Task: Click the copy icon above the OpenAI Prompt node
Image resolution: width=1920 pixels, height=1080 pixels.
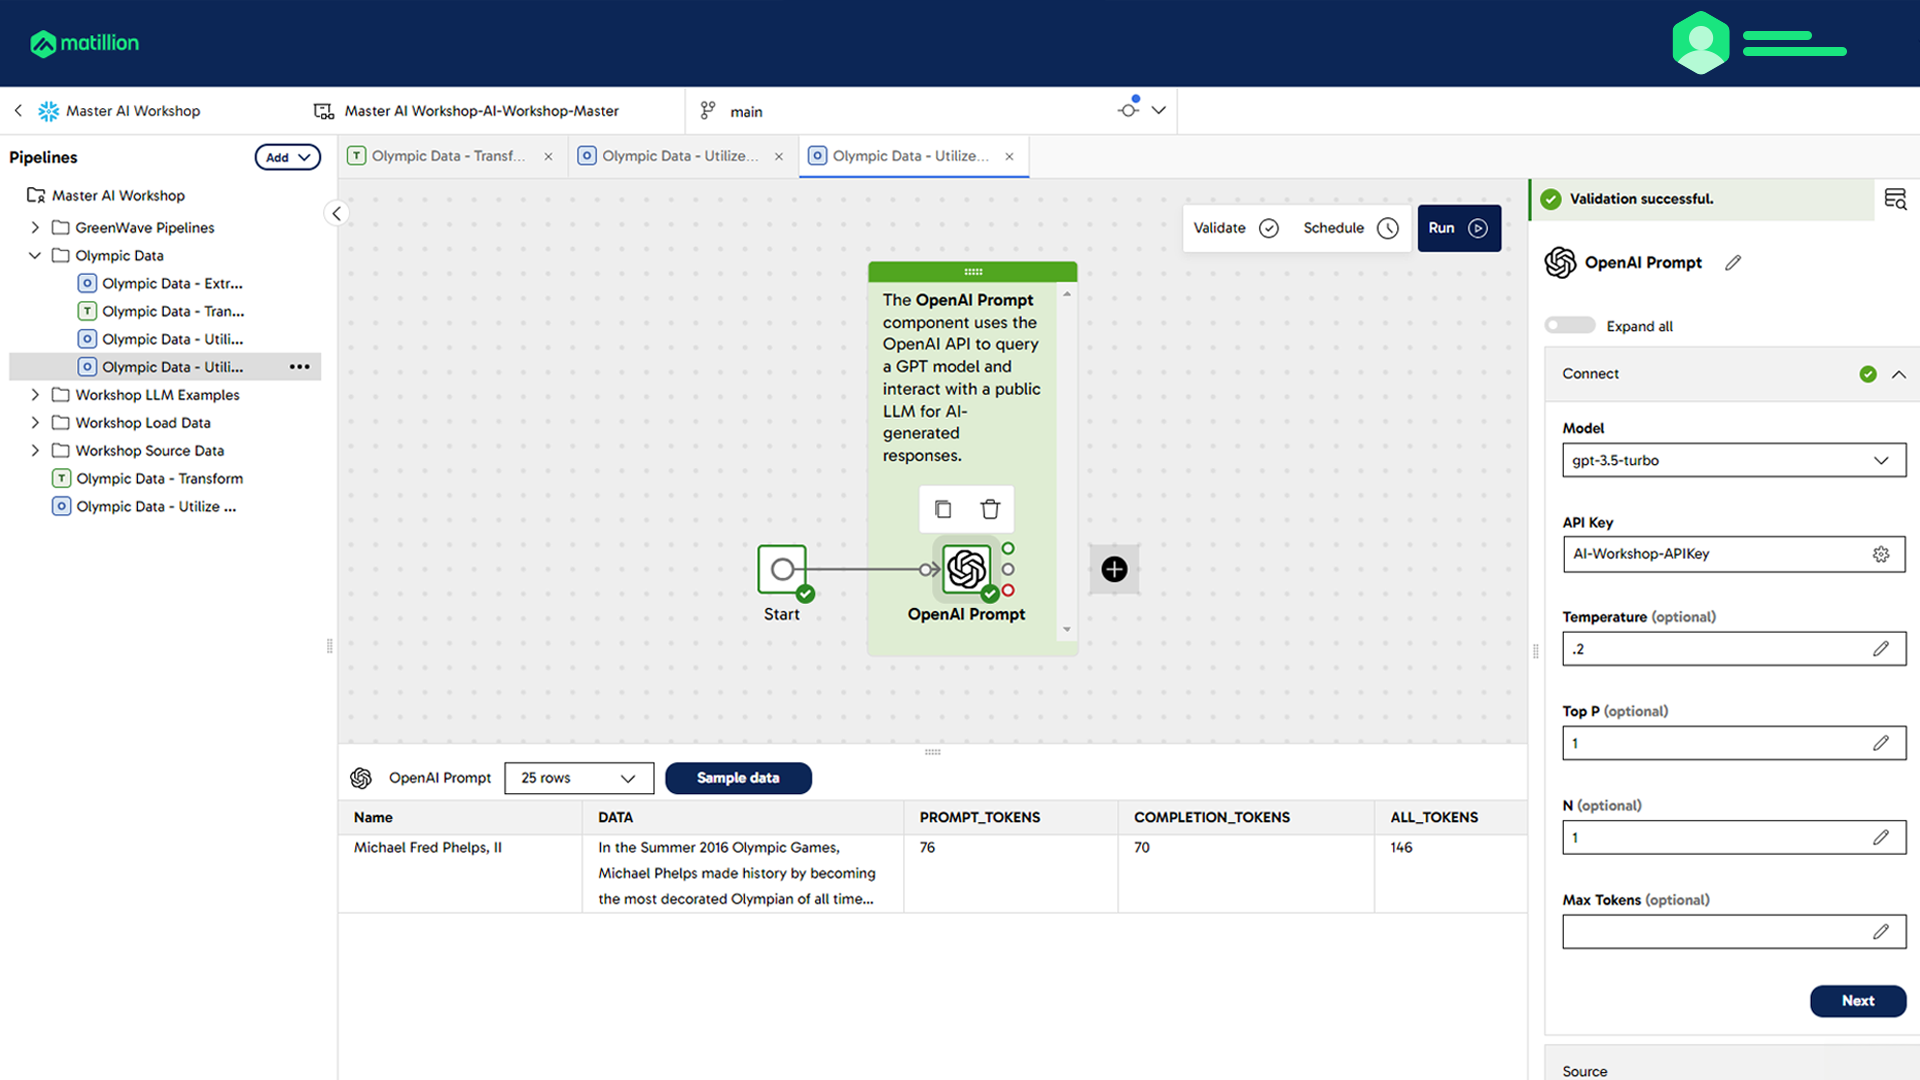Action: coord(942,509)
